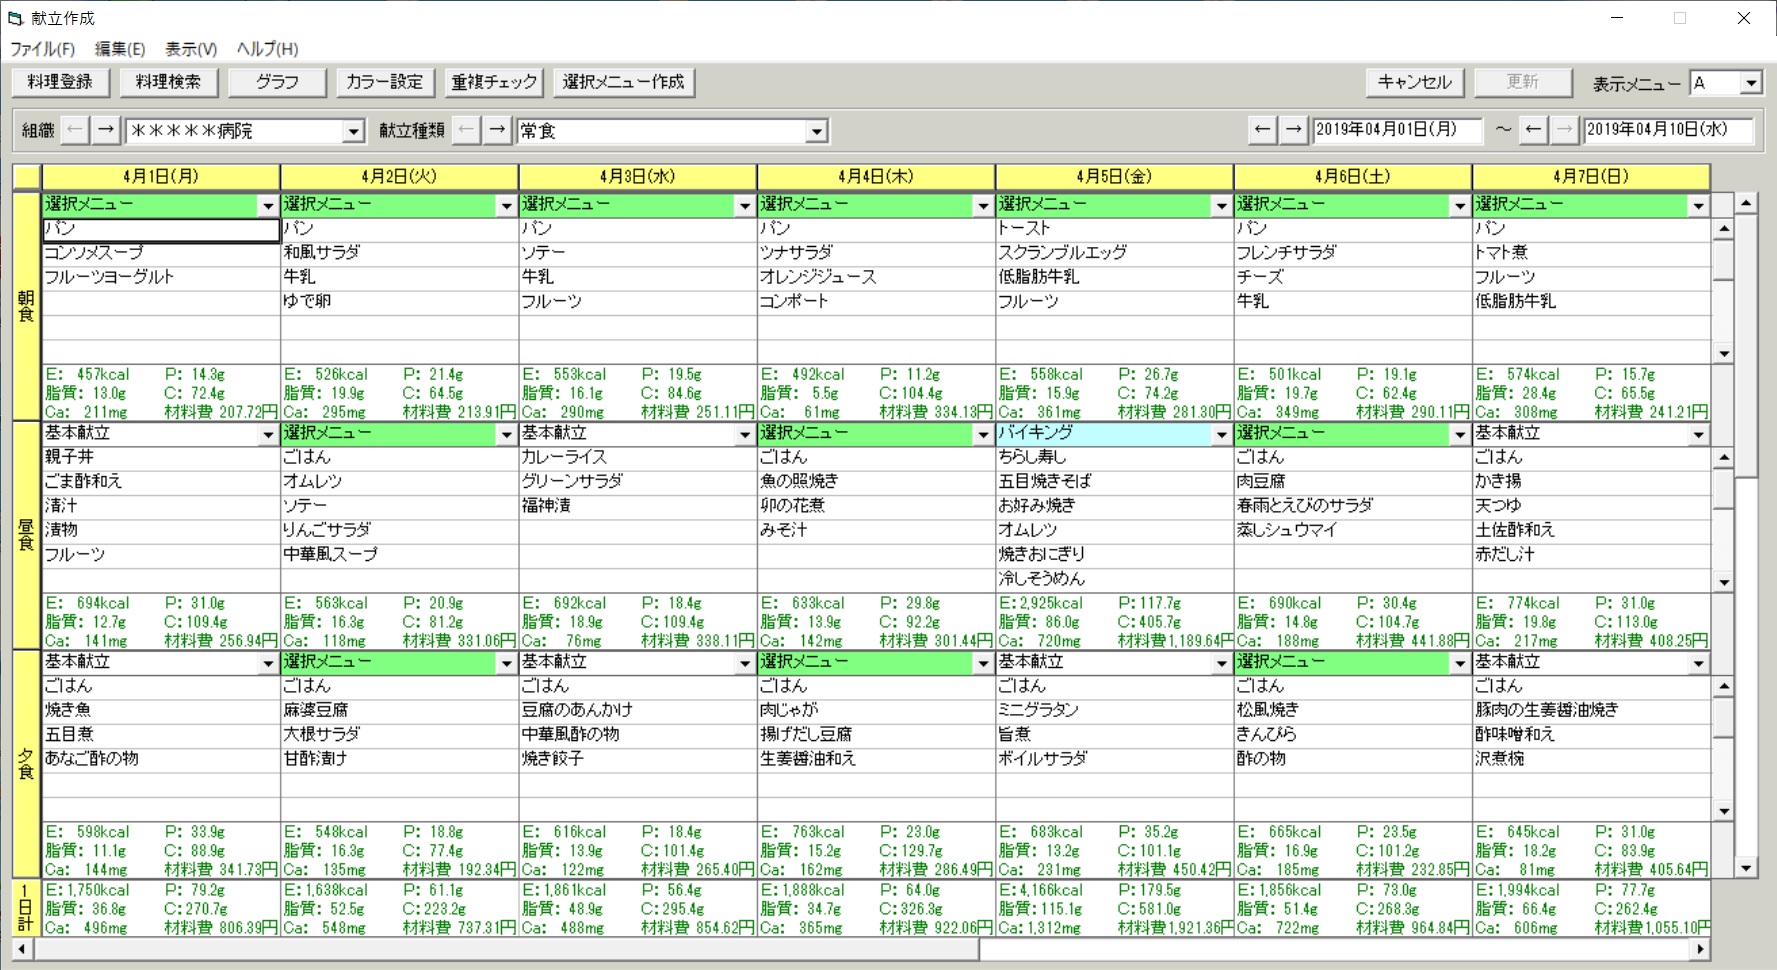Move start date back one day
This screenshot has height=970, width=1777.
click(x=1263, y=129)
